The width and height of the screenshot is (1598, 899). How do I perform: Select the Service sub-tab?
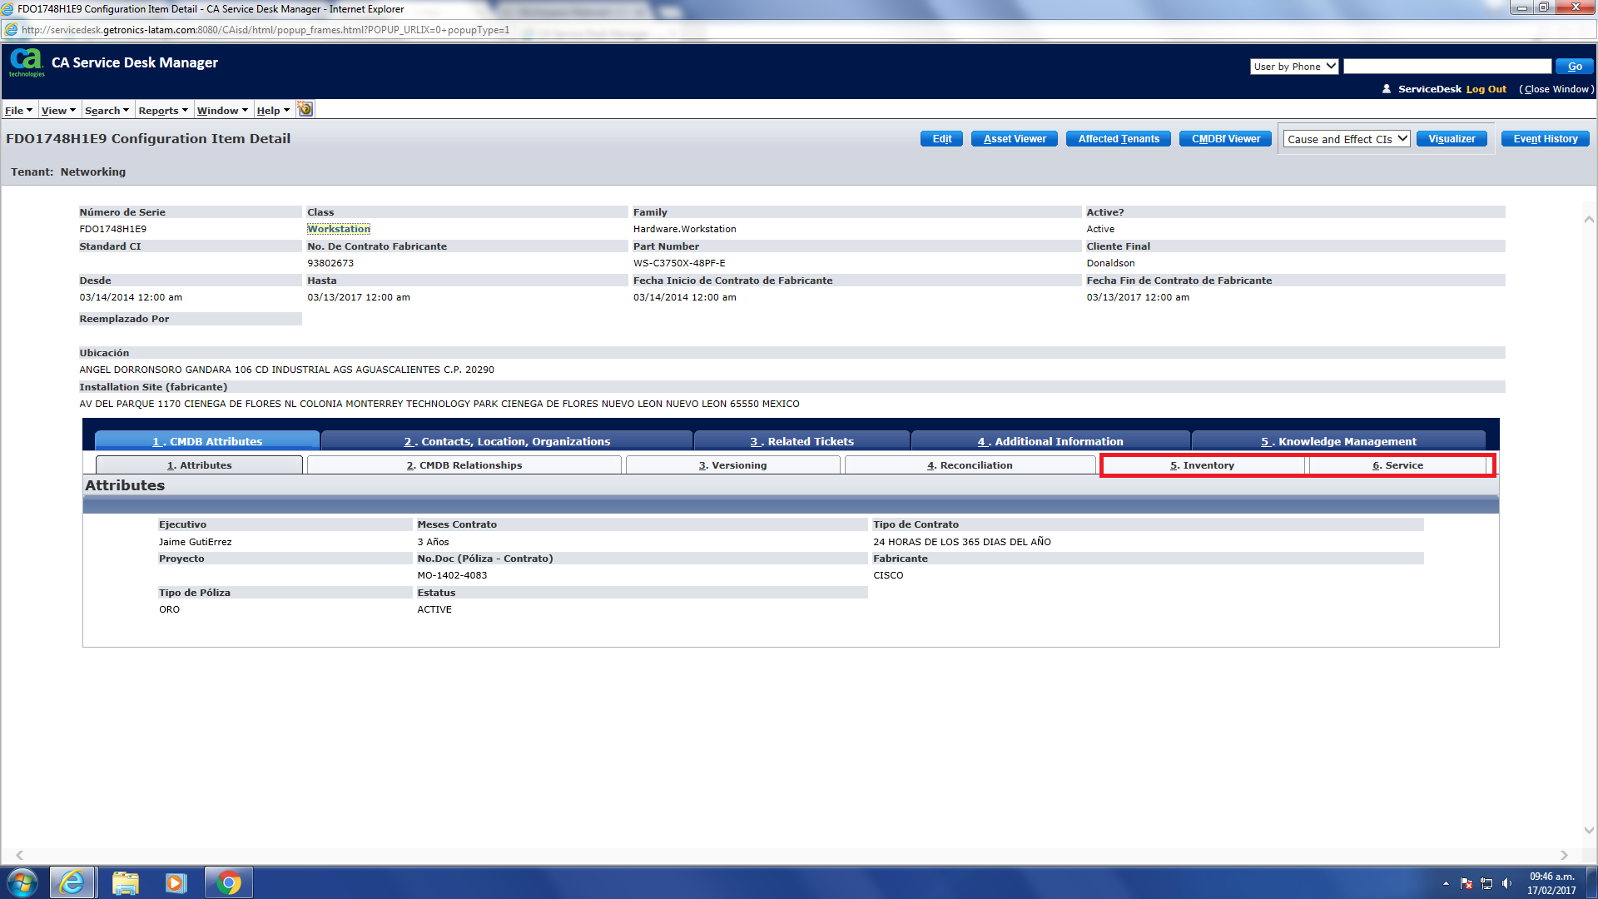coord(1398,465)
